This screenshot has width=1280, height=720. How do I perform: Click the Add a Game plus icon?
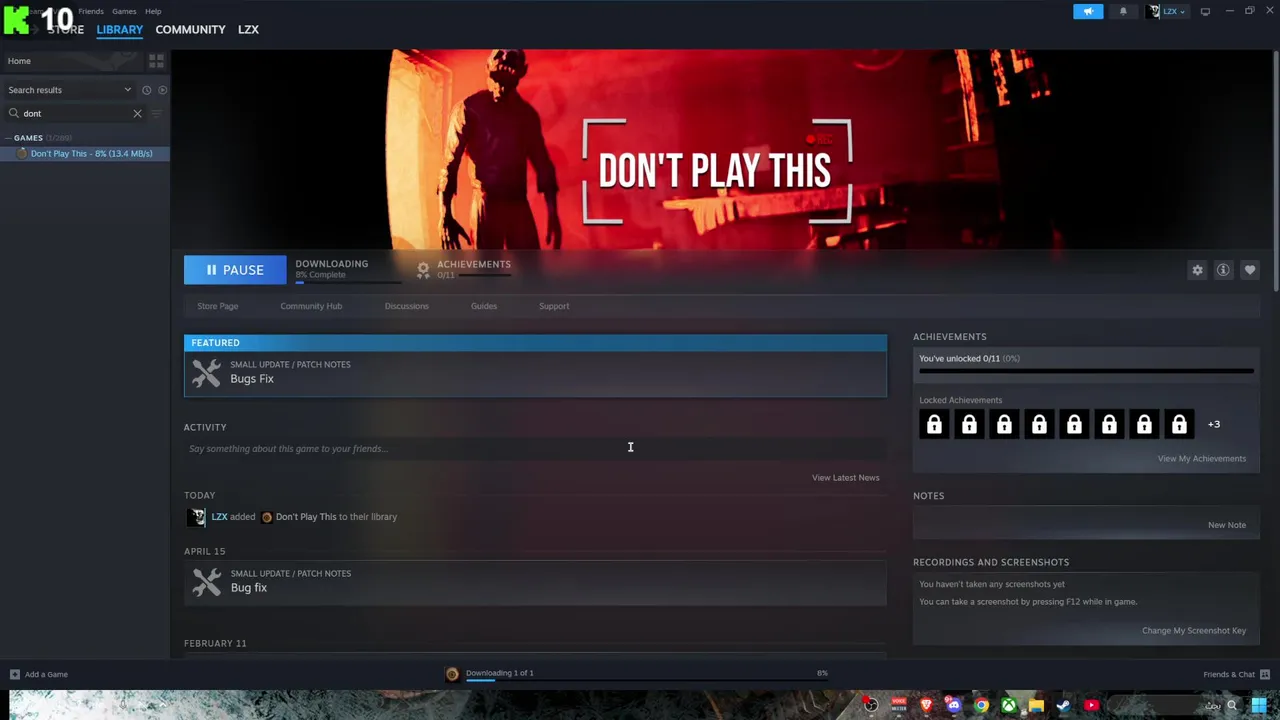tap(14, 674)
